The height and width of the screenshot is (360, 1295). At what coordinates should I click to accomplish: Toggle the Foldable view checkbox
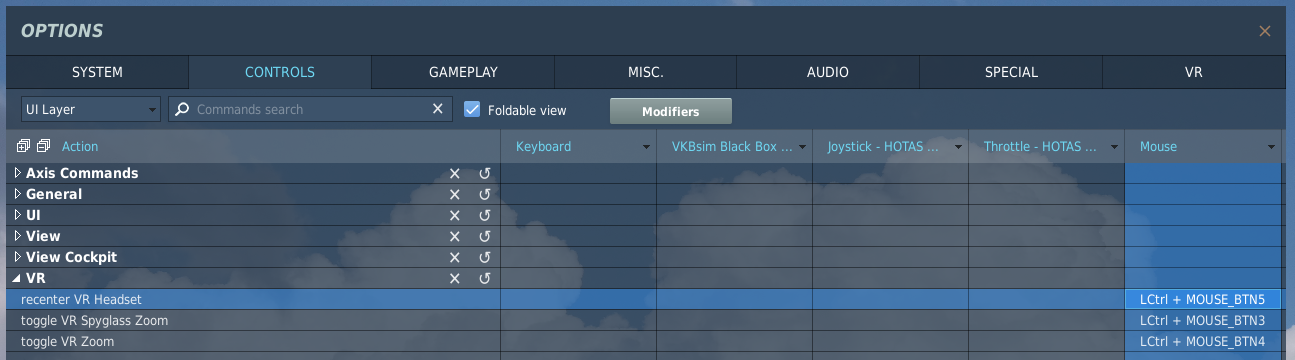pyautogui.click(x=472, y=109)
